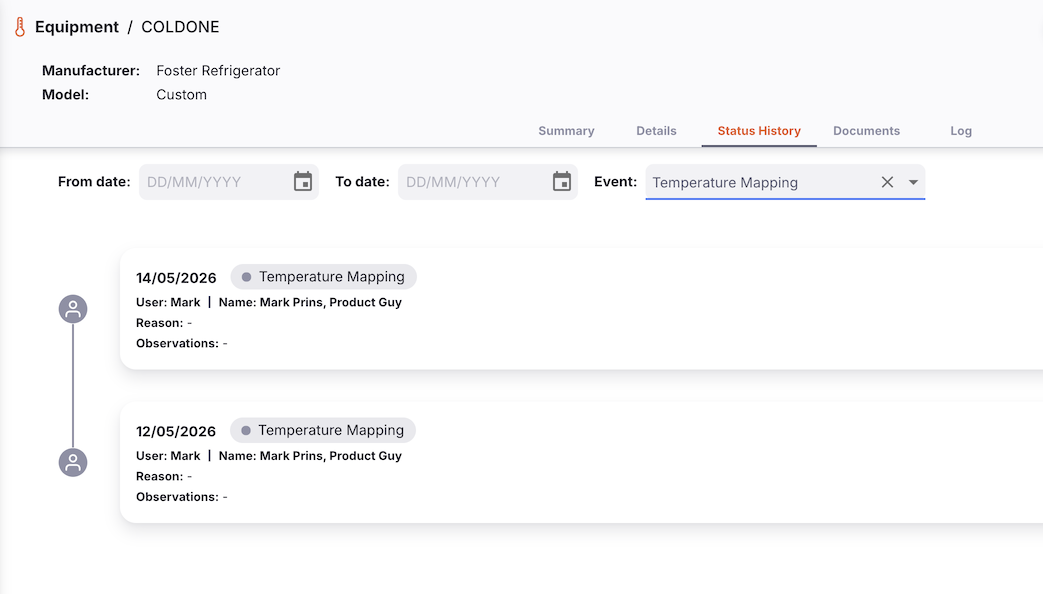Click the Model label
Viewport: 1043px width, 594px height.
pos(65,94)
